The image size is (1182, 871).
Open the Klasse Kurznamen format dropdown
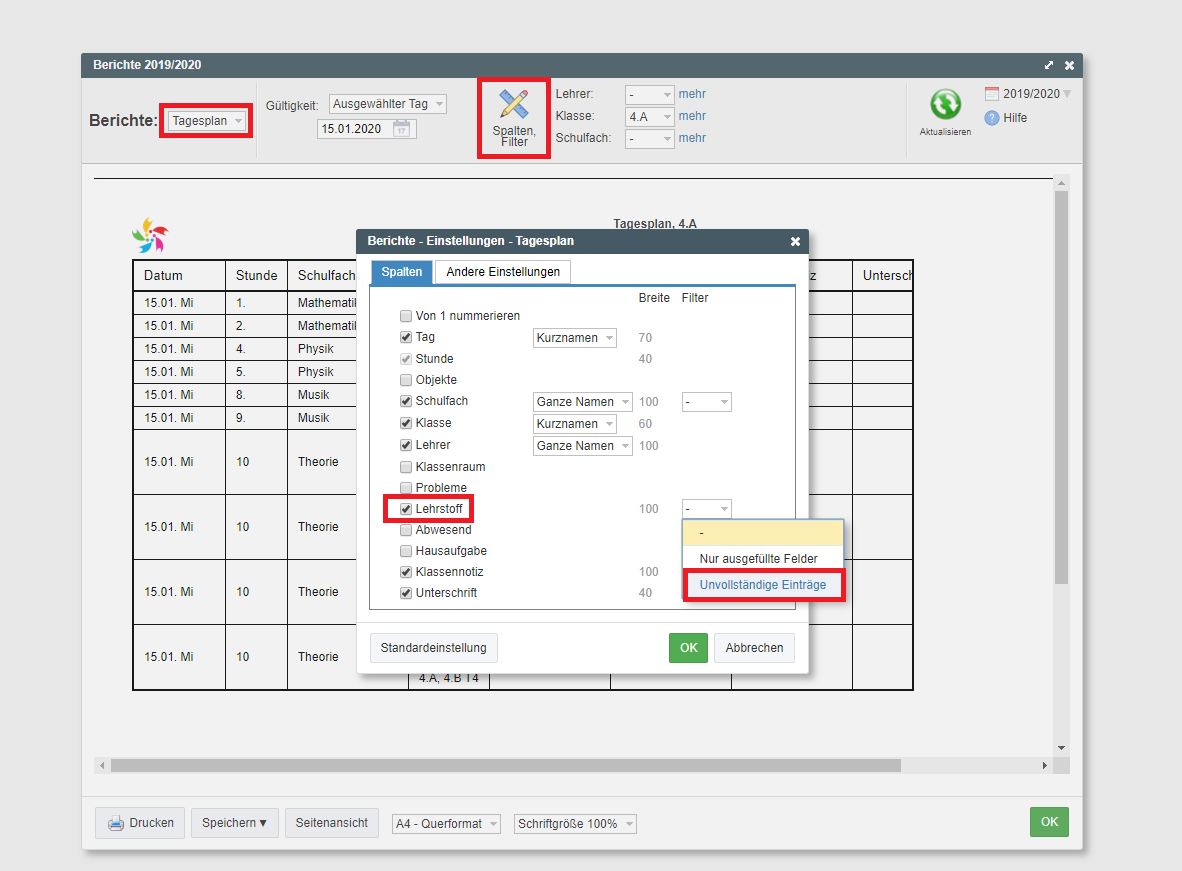574,424
